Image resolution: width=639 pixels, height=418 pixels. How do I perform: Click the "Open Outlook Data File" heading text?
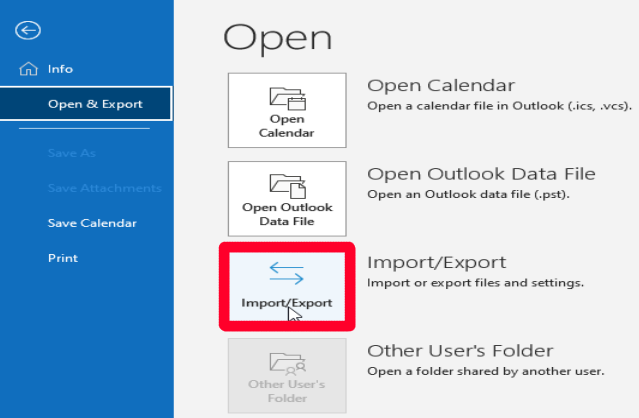[x=481, y=174]
